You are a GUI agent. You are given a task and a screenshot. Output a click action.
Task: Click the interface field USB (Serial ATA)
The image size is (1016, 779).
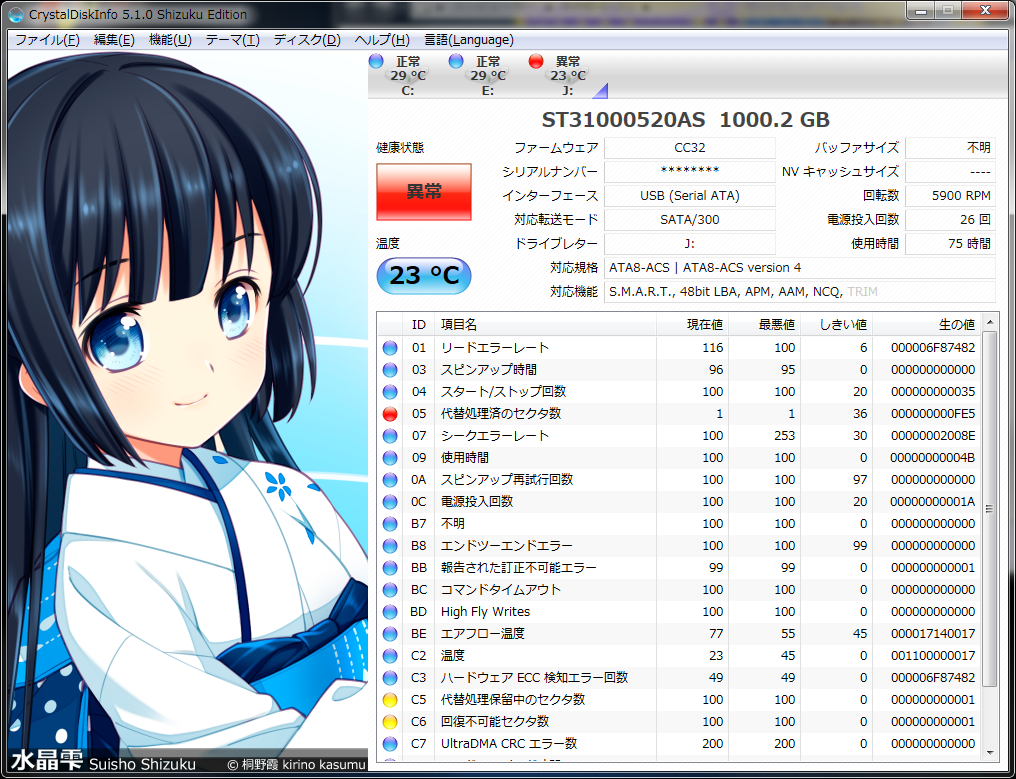pyautogui.click(x=689, y=196)
